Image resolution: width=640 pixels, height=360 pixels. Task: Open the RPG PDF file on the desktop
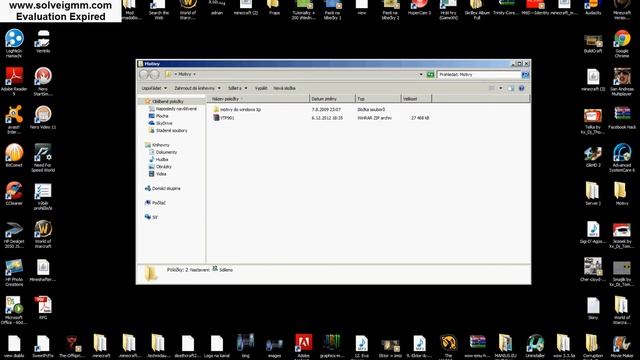pos(43,307)
